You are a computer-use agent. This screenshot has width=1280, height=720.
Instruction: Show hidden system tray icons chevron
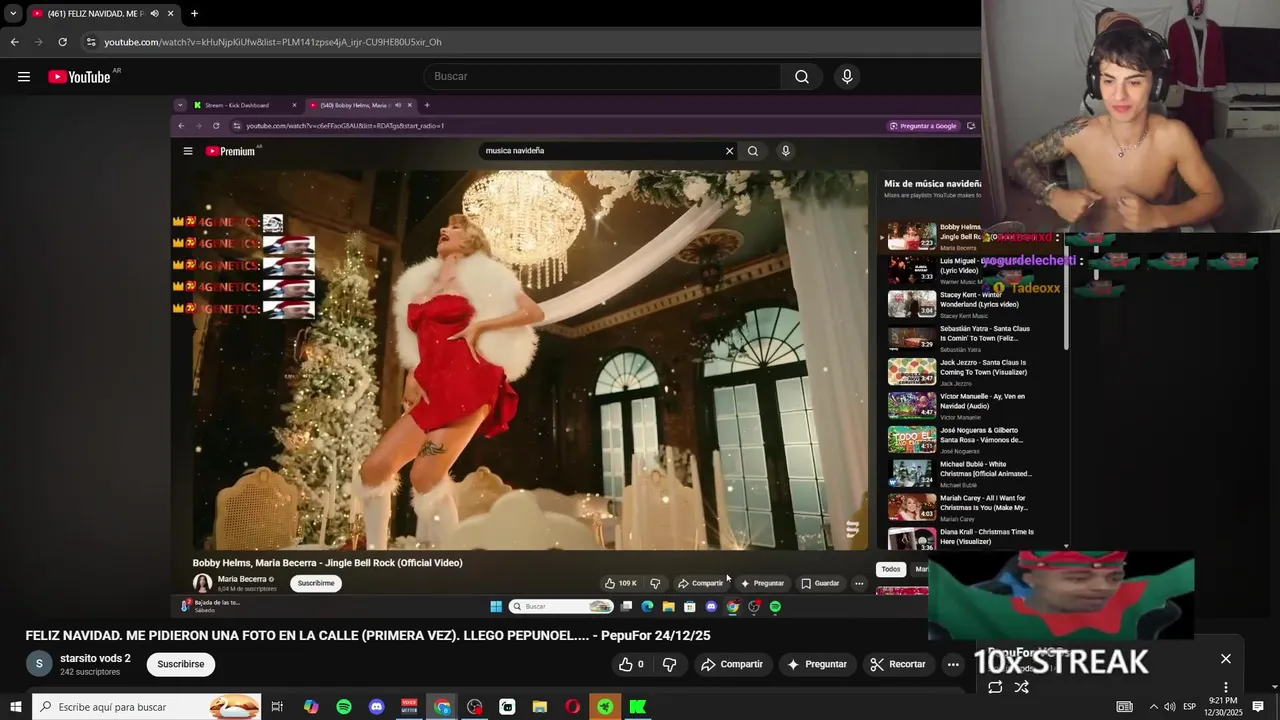point(1153,707)
